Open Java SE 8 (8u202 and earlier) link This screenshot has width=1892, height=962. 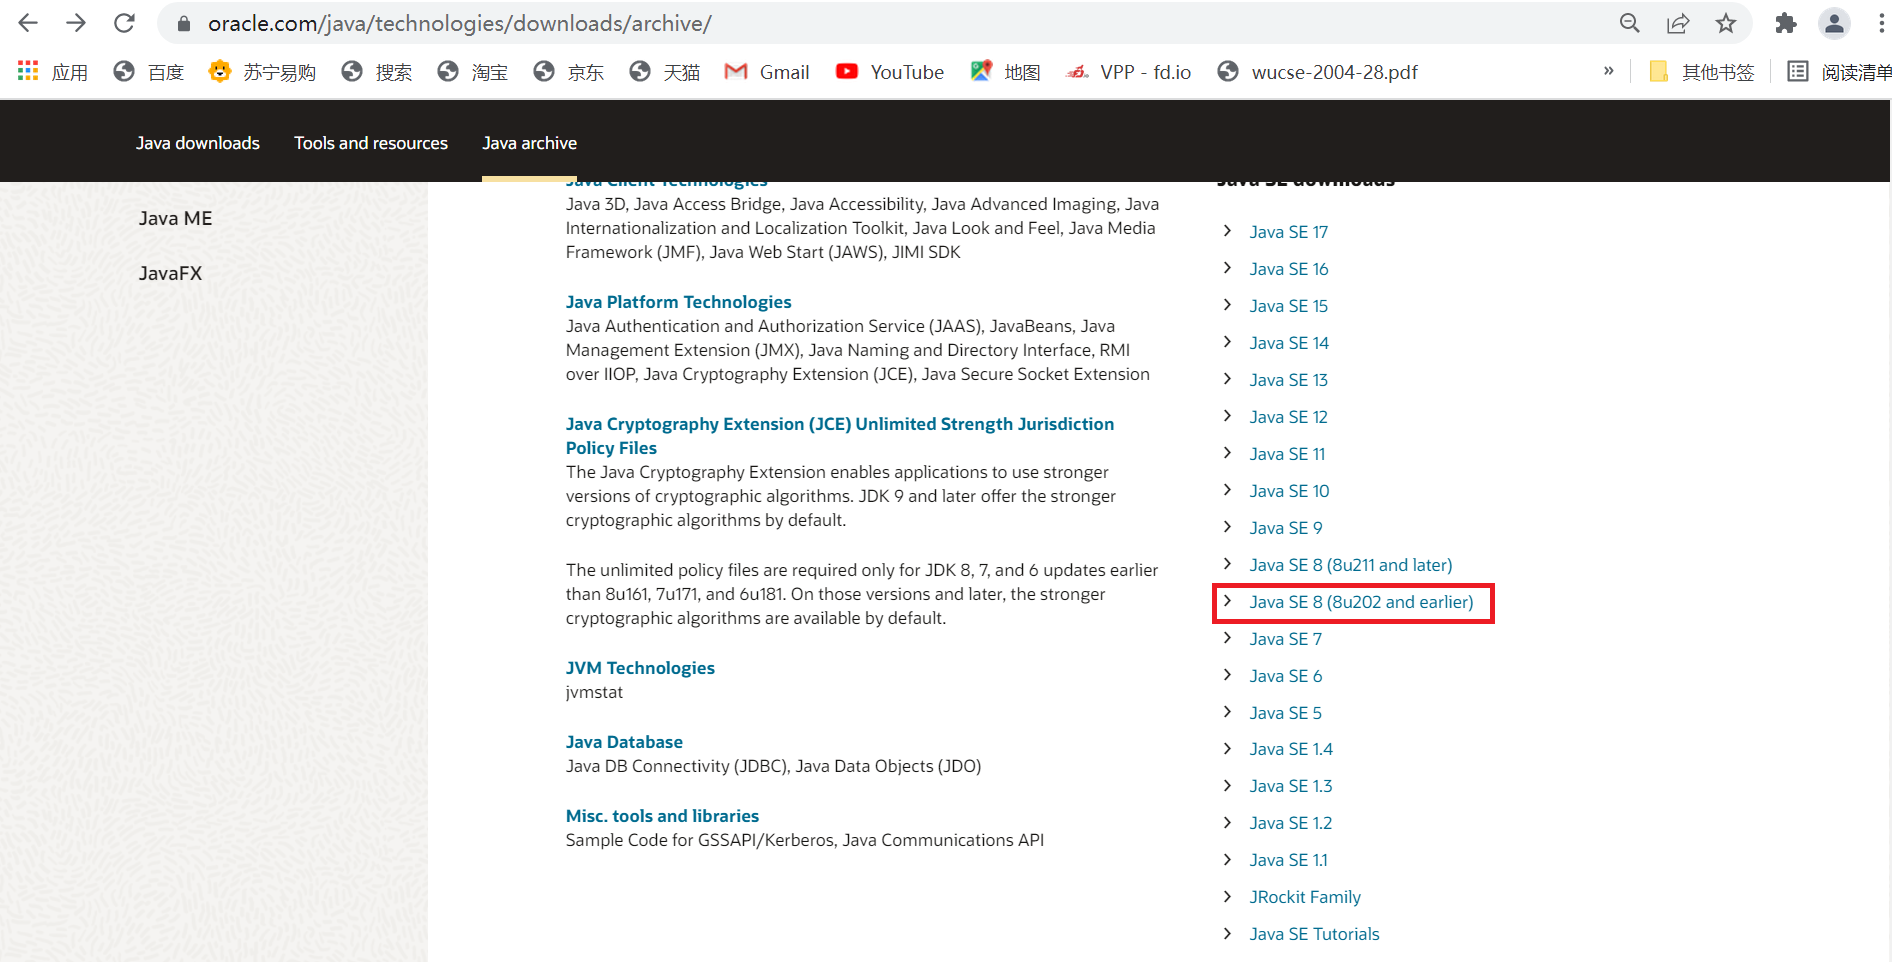click(1362, 602)
